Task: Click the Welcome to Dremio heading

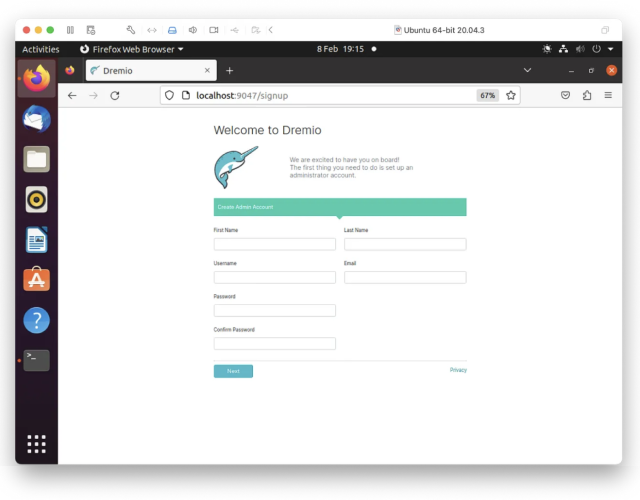Action: 267,130
